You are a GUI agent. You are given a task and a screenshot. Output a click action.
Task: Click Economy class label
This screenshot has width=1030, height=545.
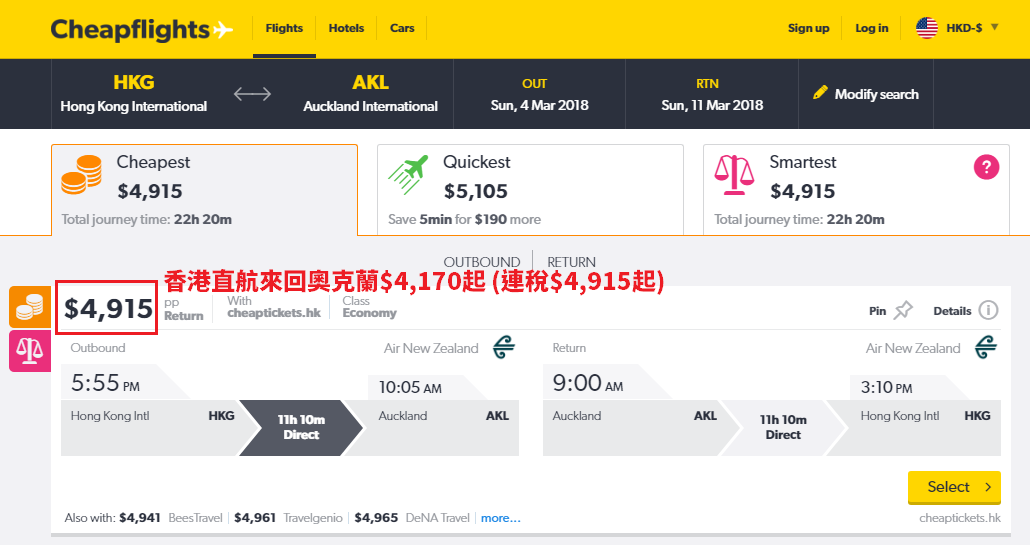click(369, 313)
